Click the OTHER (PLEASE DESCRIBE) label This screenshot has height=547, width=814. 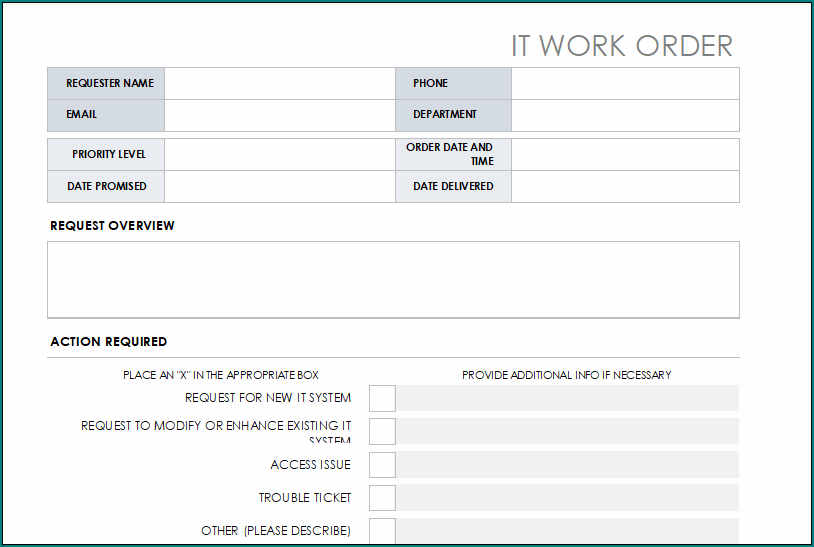coord(276,531)
